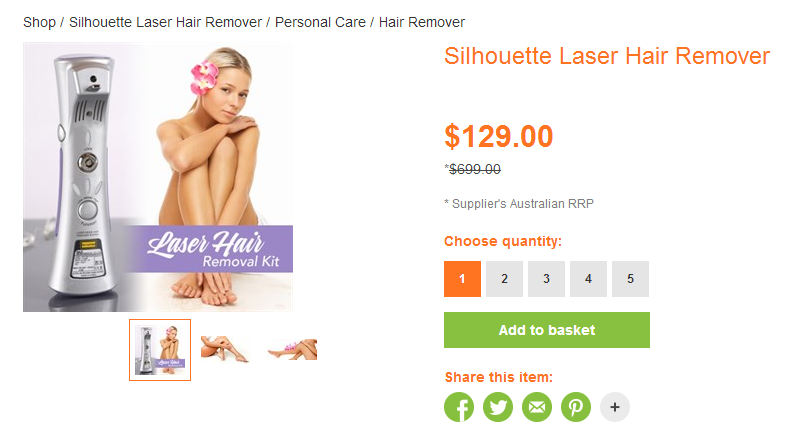Viewport: 806px width, 435px height.
Task: Select quantity 1
Action: coord(463,279)
